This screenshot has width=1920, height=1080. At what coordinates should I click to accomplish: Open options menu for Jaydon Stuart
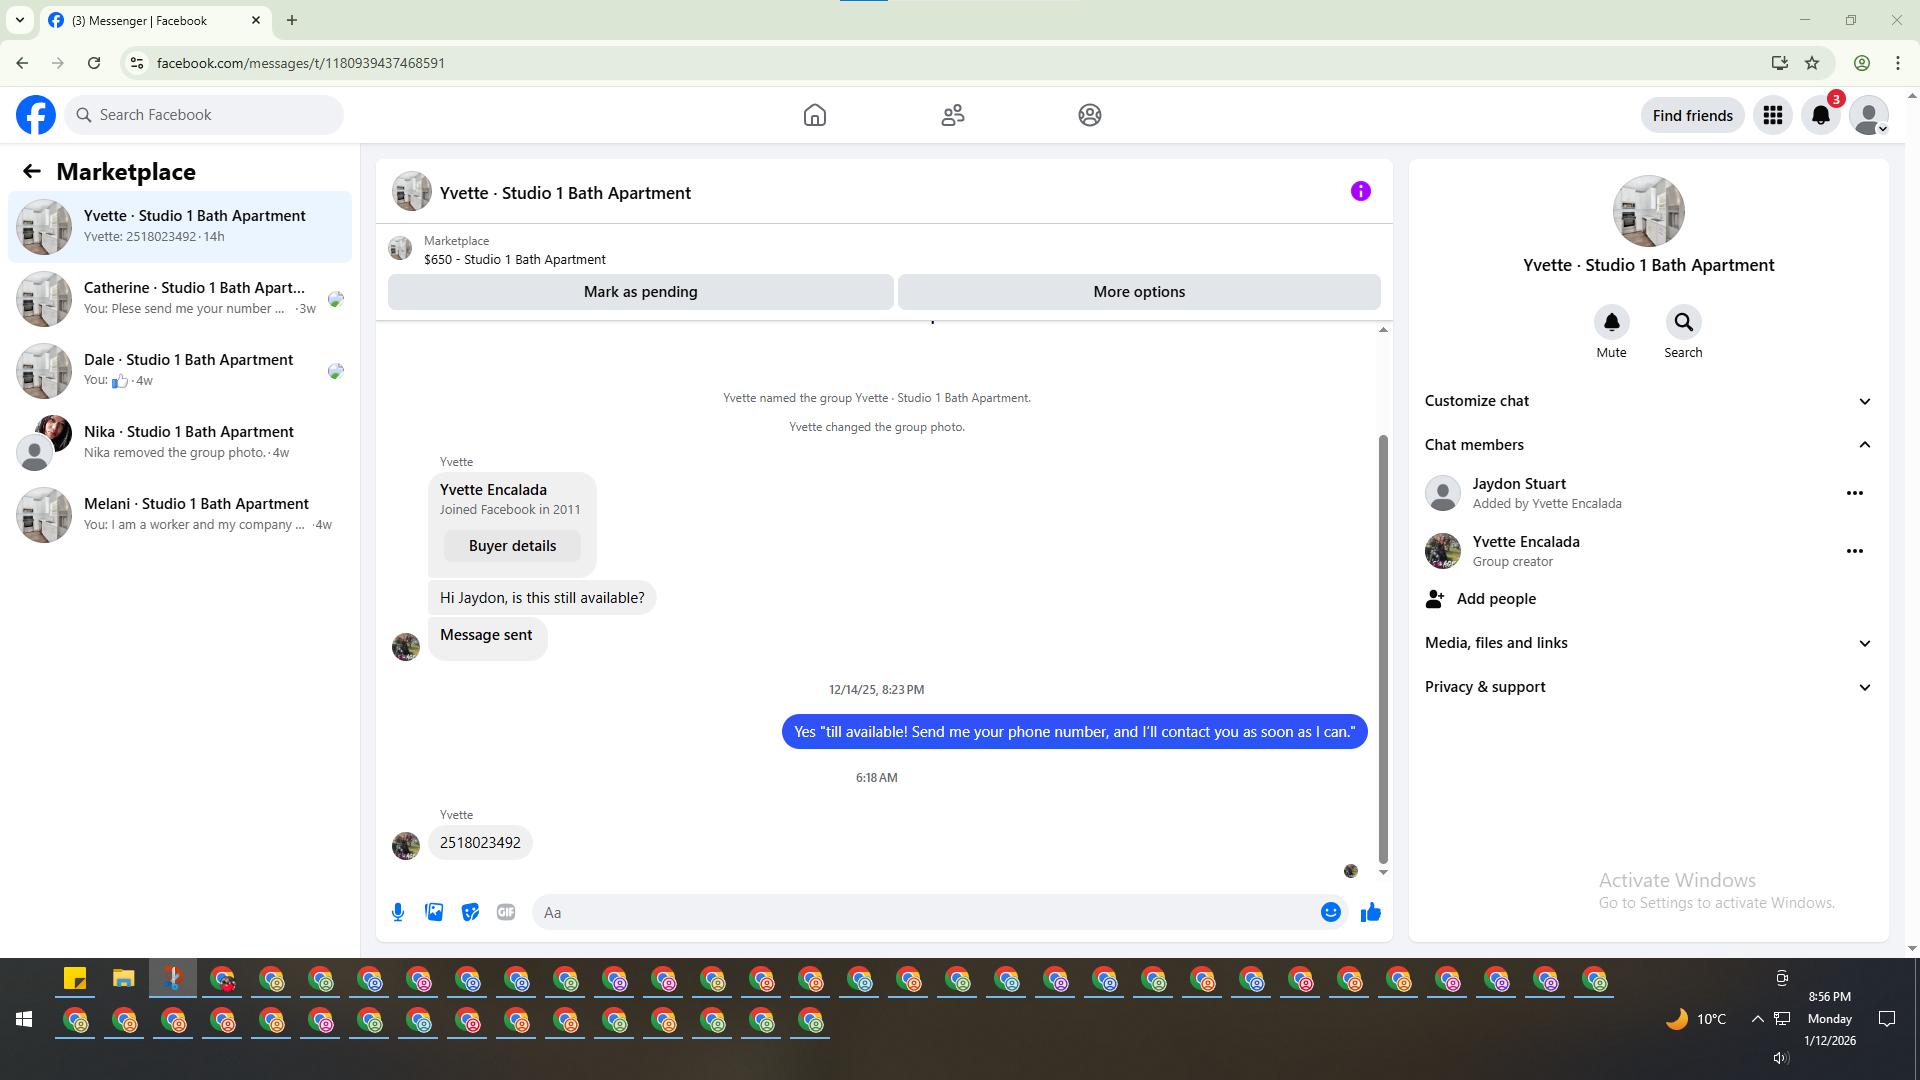[x=1854, y=493]
